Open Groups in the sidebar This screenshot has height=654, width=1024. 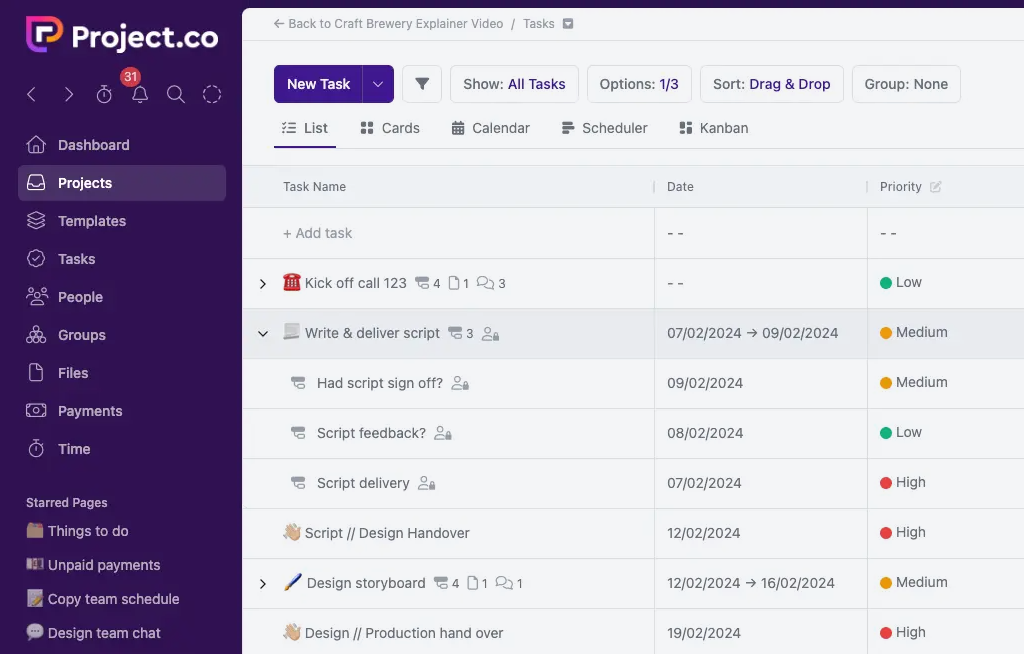point(122,335)
